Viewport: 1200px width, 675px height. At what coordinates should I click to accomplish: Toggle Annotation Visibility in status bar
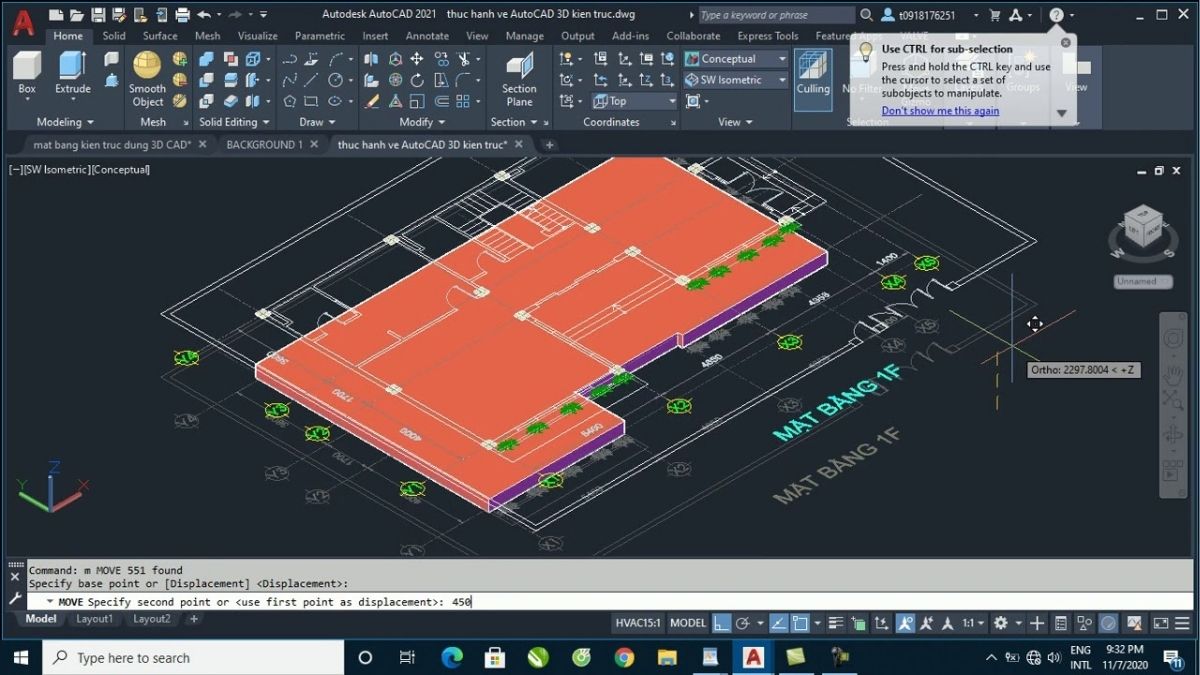pos(905,623)
